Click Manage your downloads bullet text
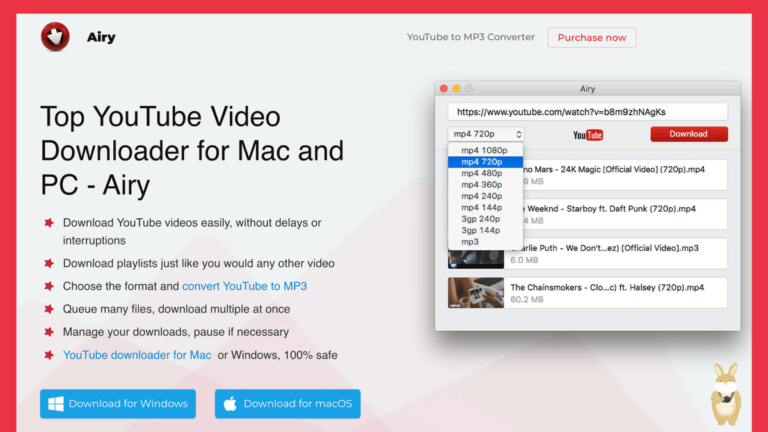 point(176,332)
